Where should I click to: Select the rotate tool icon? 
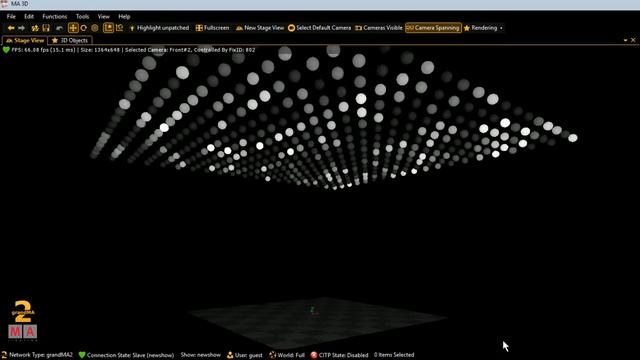pos(84,28)
